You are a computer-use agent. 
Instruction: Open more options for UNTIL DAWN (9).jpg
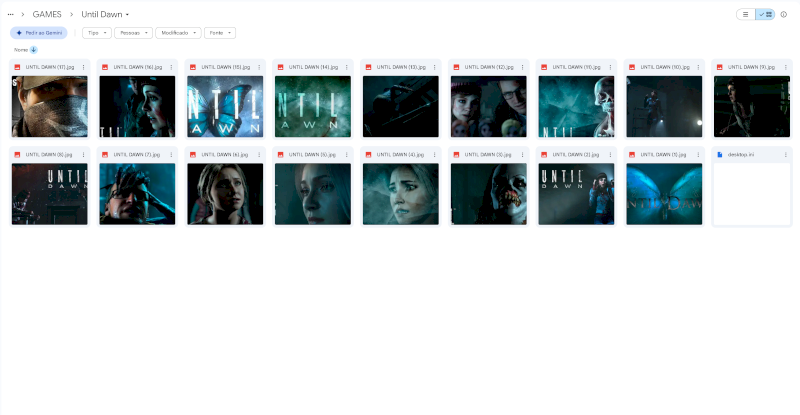coord(786,67)
